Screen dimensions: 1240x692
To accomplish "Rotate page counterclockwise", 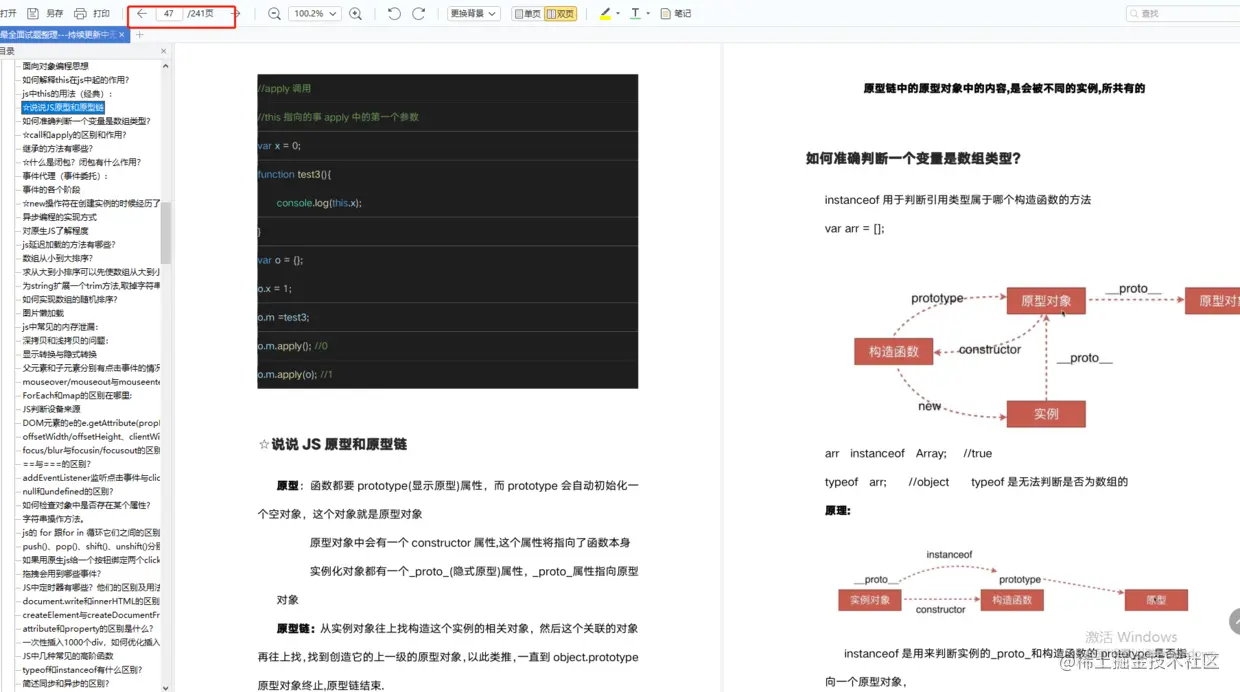I will 394,14.
